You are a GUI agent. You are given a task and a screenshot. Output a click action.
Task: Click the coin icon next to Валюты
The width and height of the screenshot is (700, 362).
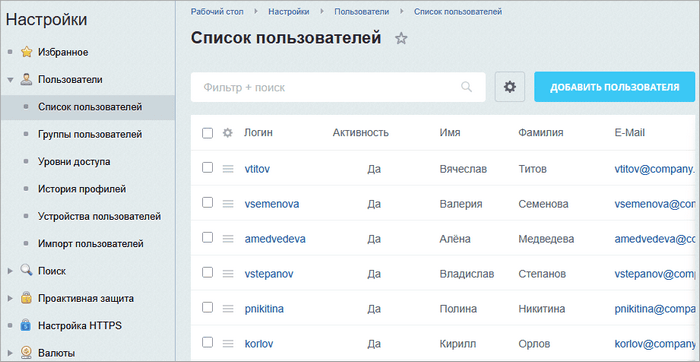click(27, 353)
